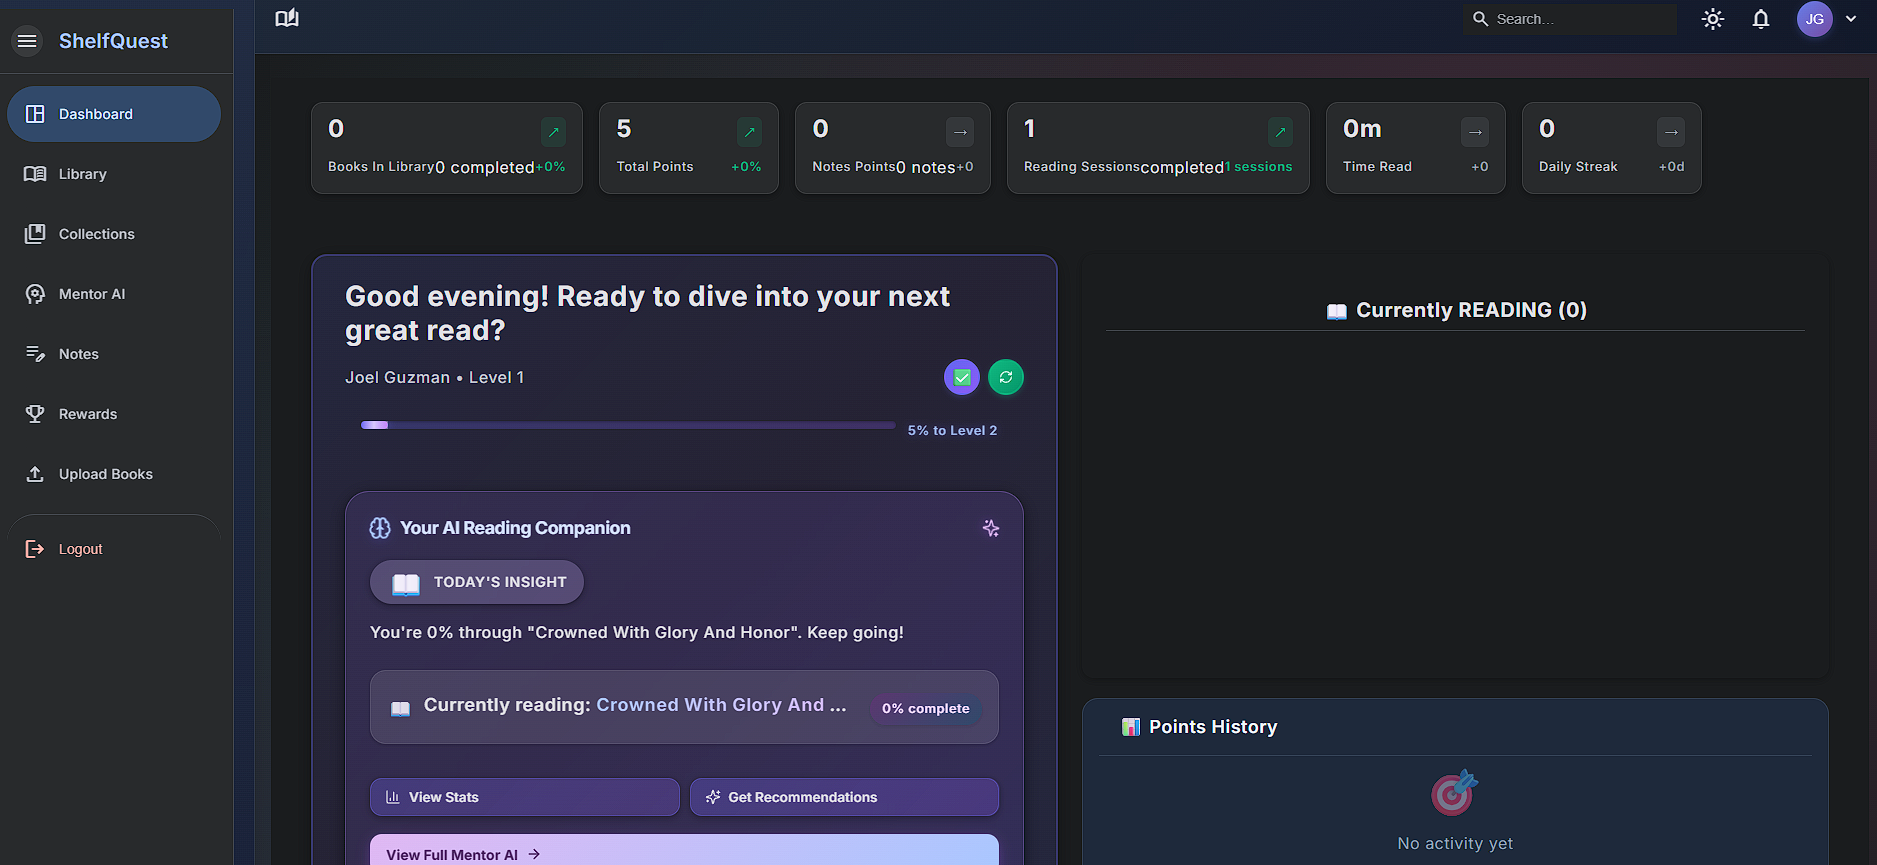1877x865 pixels.
Task: Click the Points History heading
Action: [x=1213, y=727]
